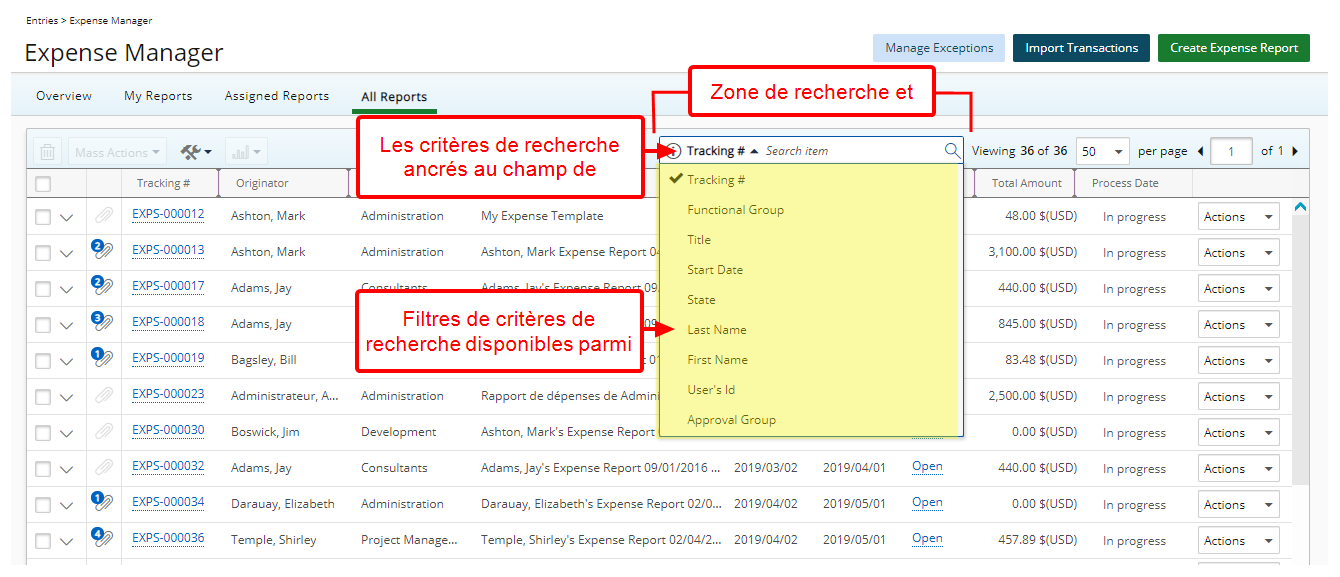Screen dimensions: 1340x577
Task: Click the Create Expense Report button
Action: tap(1233, 48)
